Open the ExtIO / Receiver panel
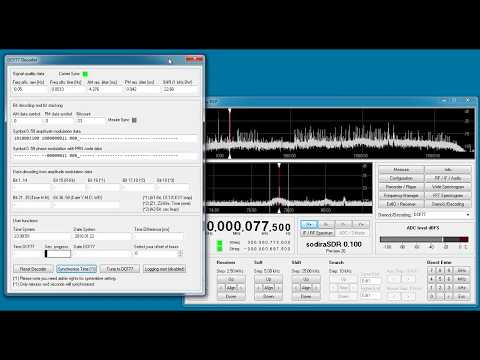 [401, 204]
